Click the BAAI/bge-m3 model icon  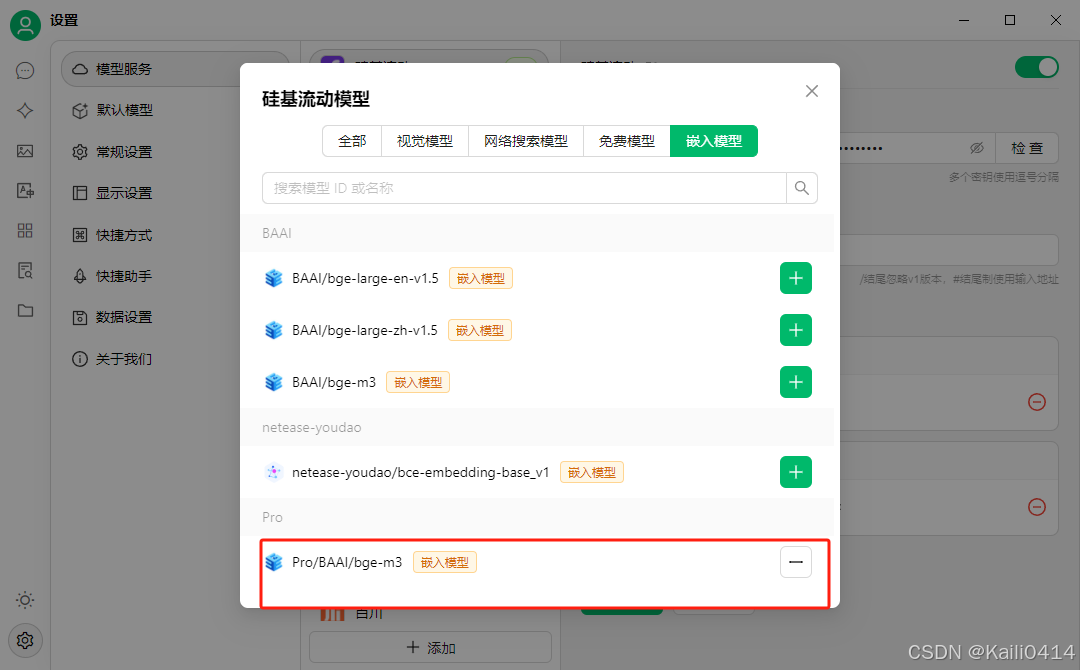273,382
